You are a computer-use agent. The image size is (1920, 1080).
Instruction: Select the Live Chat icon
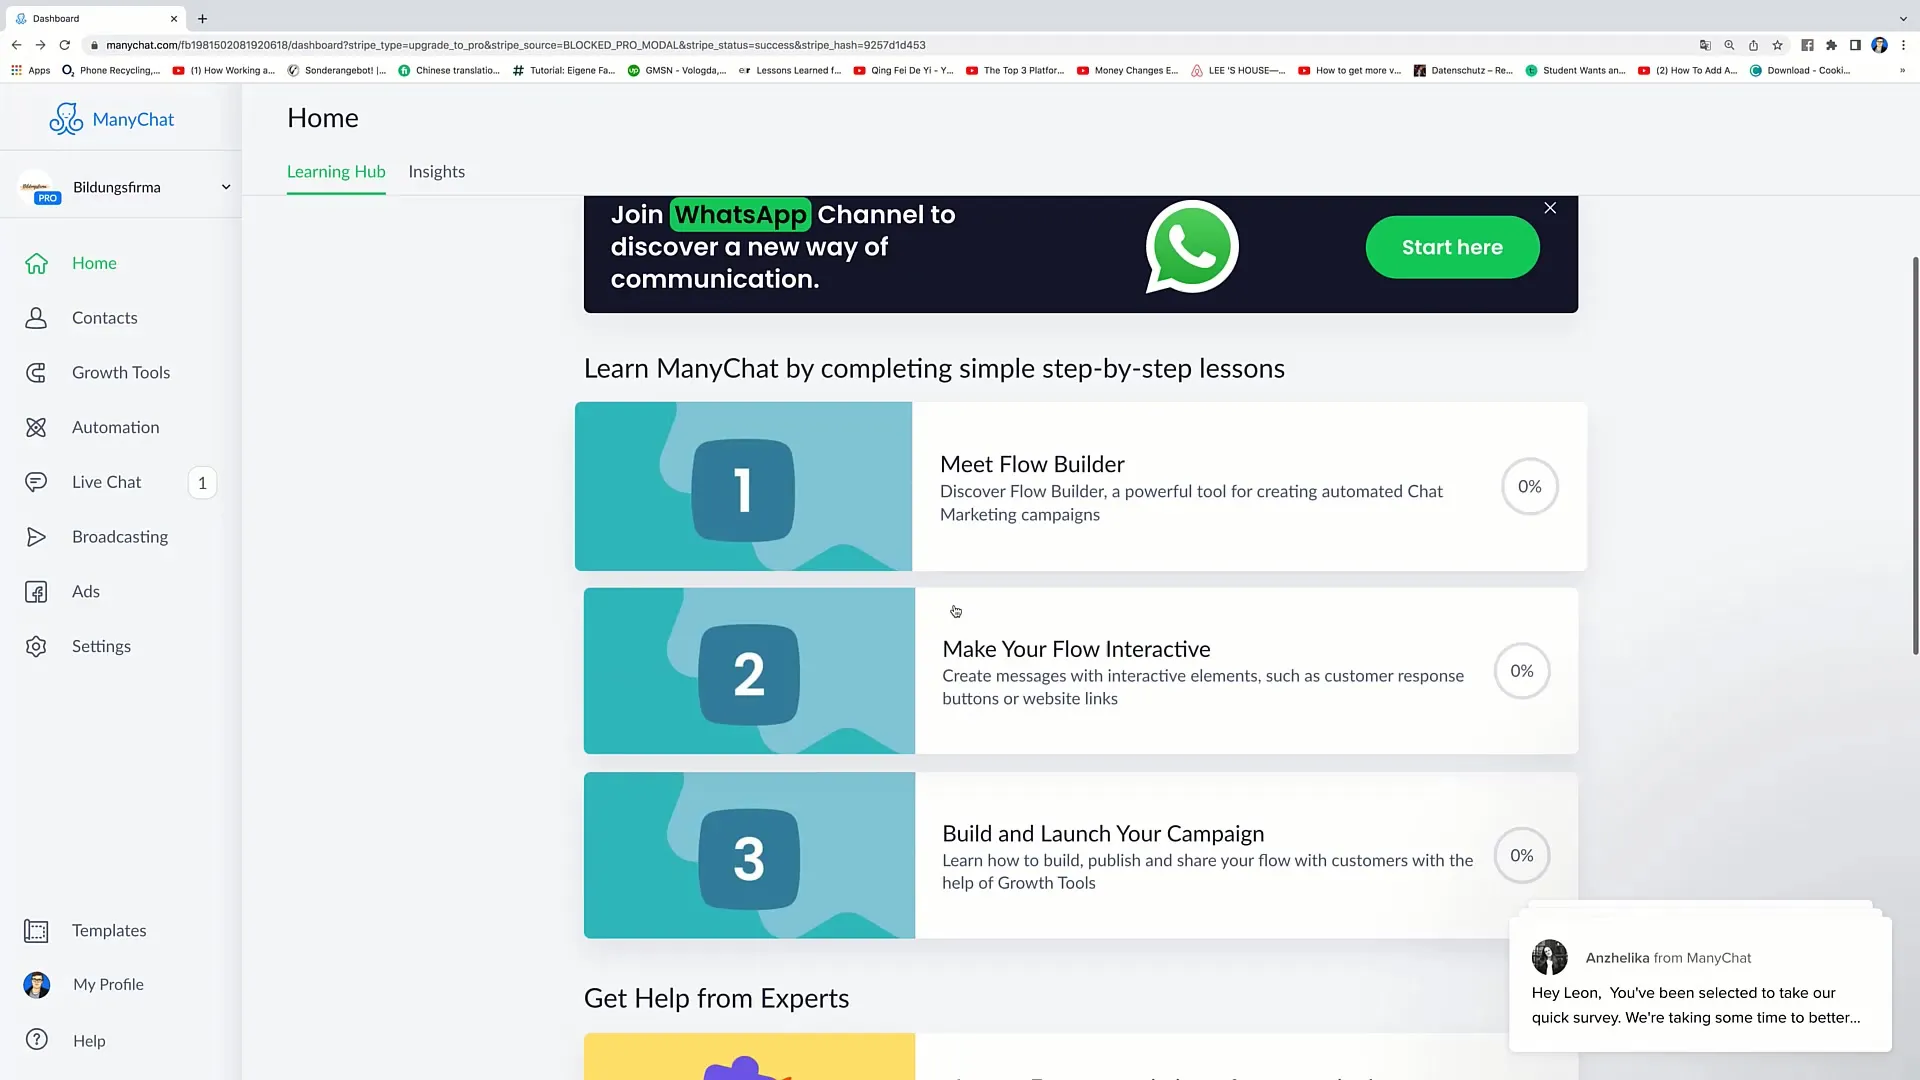pos(36,481)
